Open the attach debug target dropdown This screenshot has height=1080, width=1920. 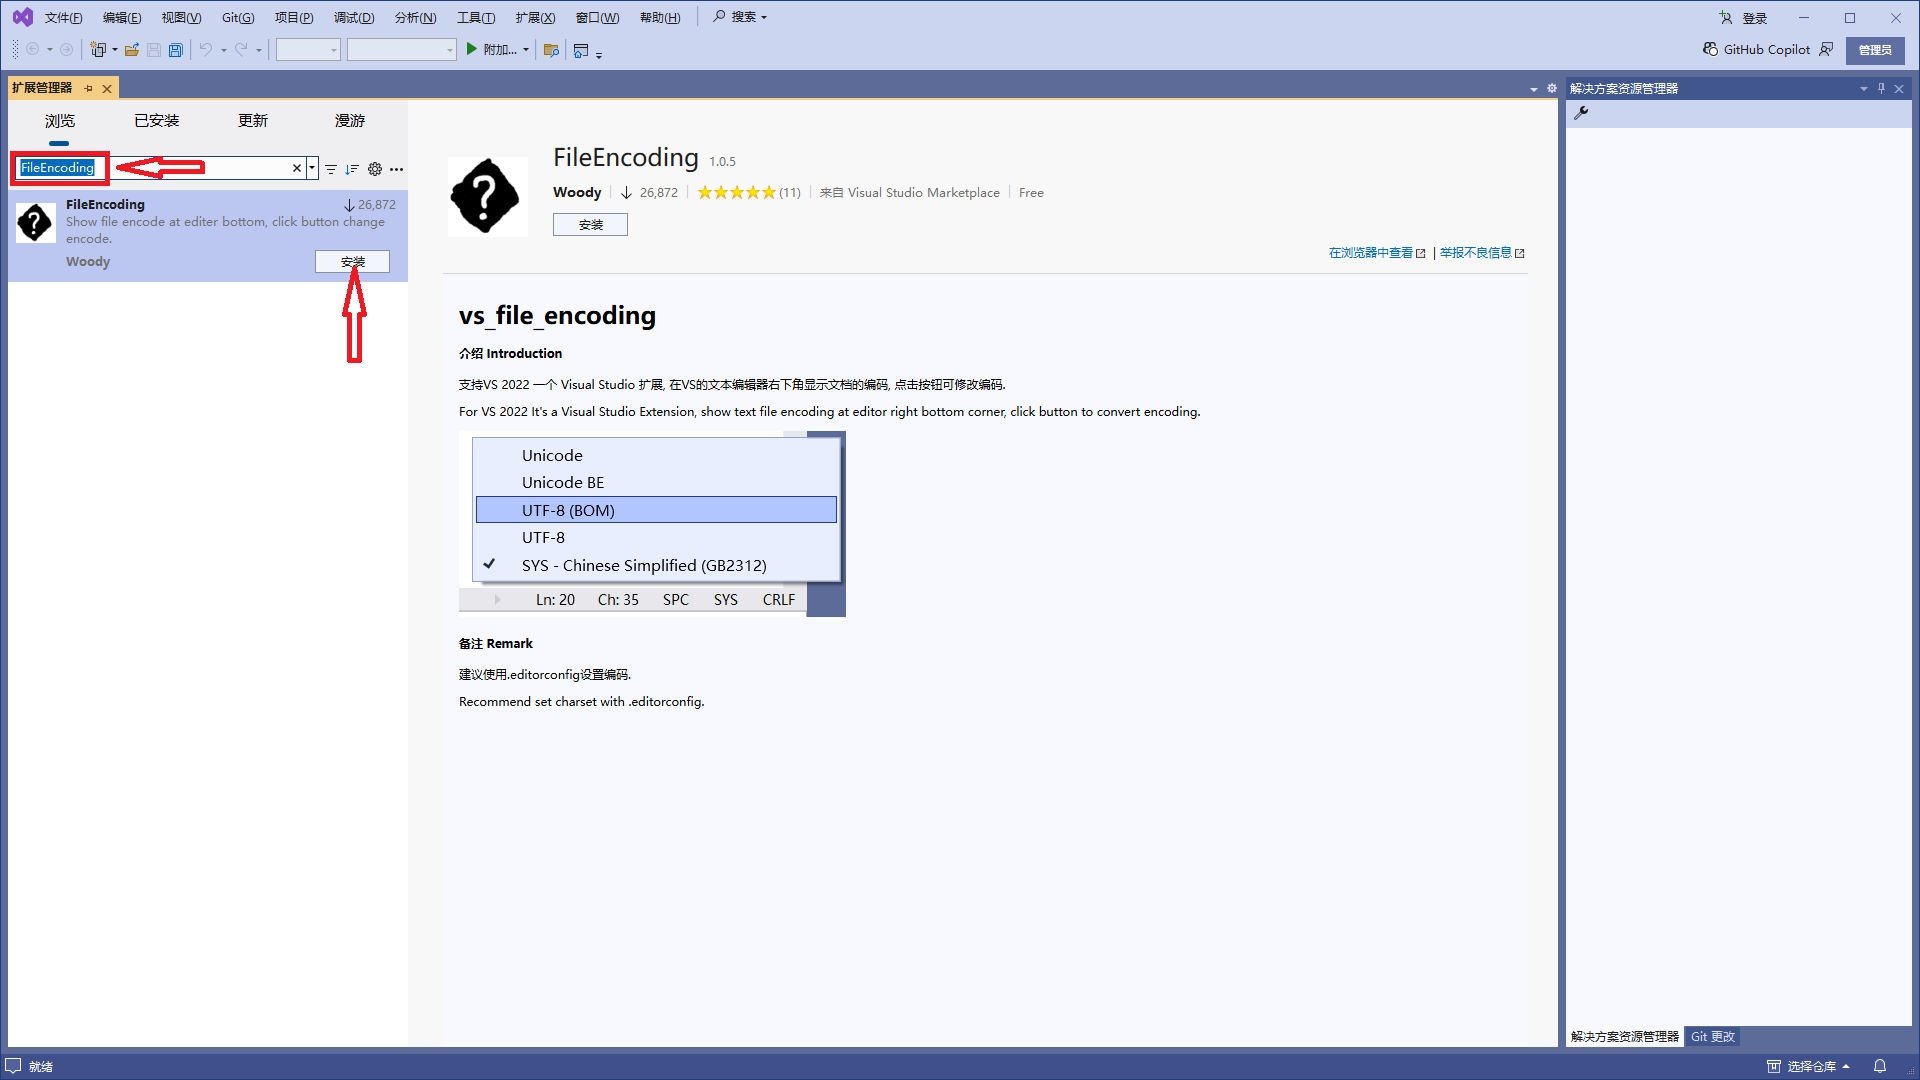click(x=524, y=49)
